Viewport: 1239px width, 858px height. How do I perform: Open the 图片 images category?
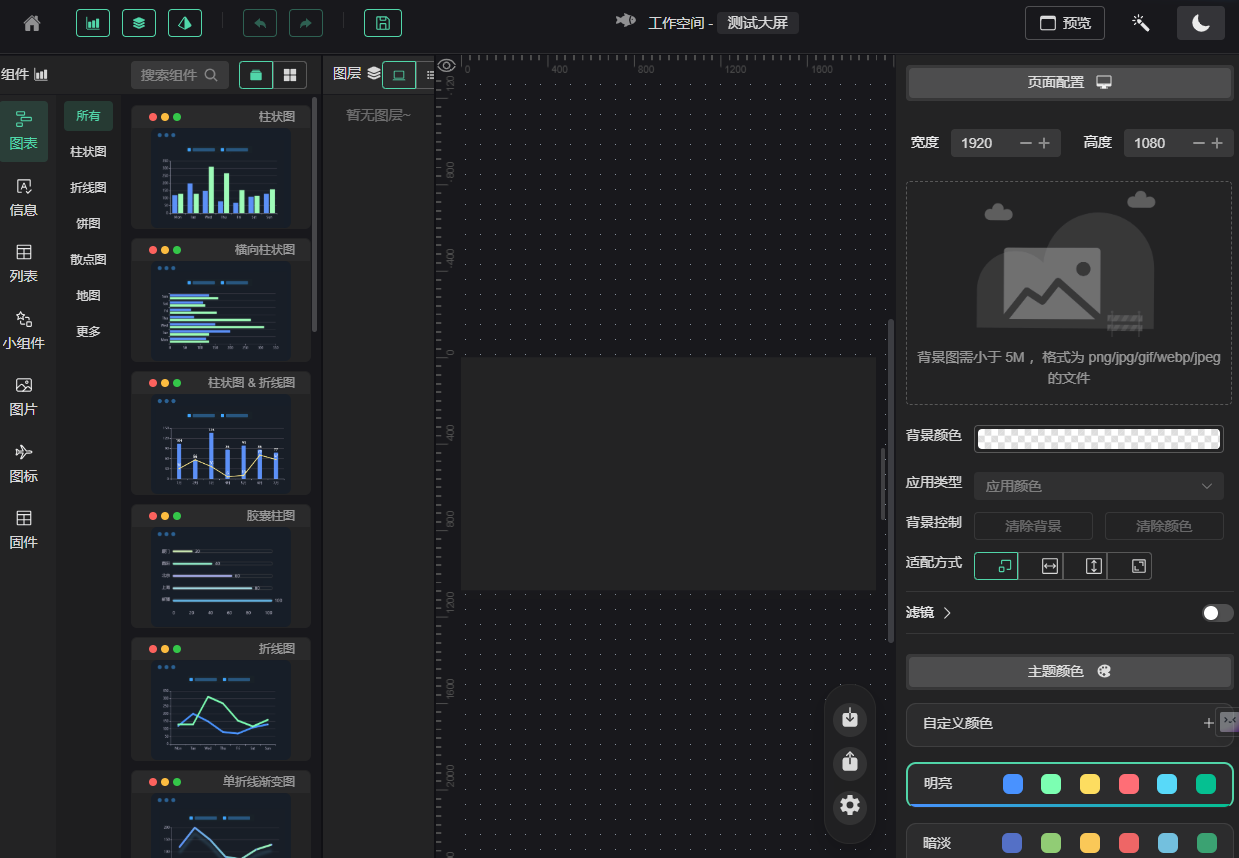24,397
